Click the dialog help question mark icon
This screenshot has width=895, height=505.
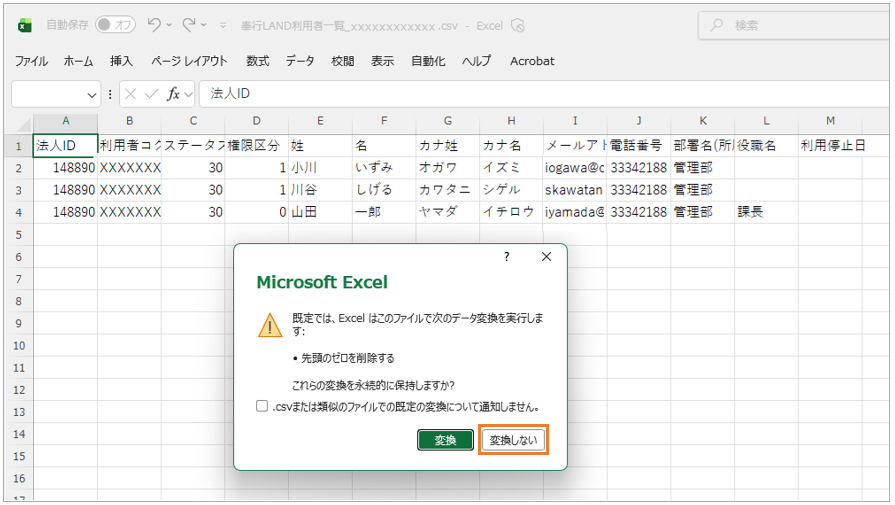tap(506, 257)
